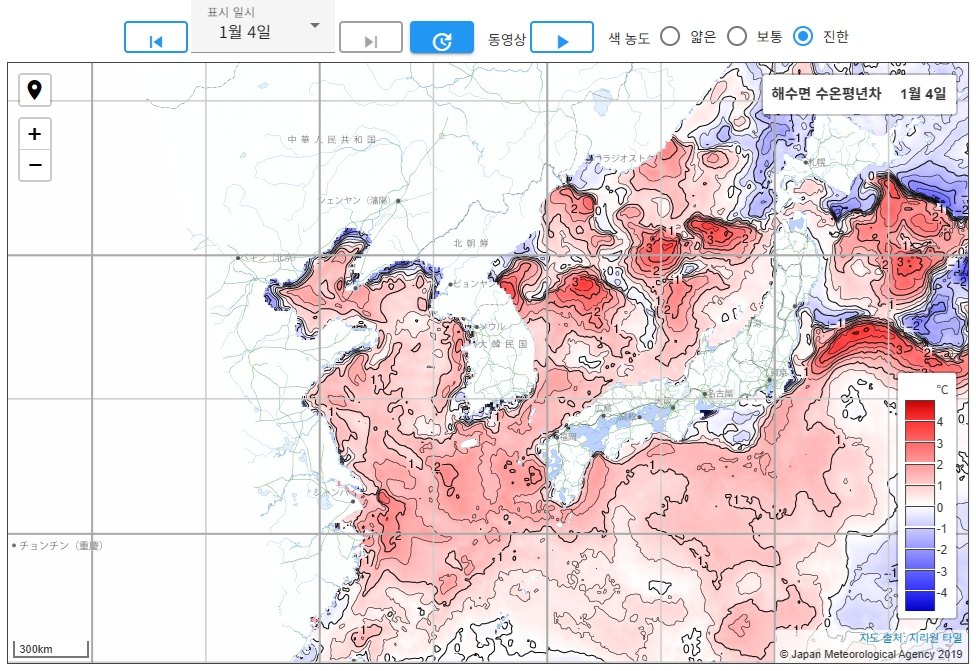Select the 보통 color intensity option
Viewport: 976px width, 671px height.
(737, 37)
